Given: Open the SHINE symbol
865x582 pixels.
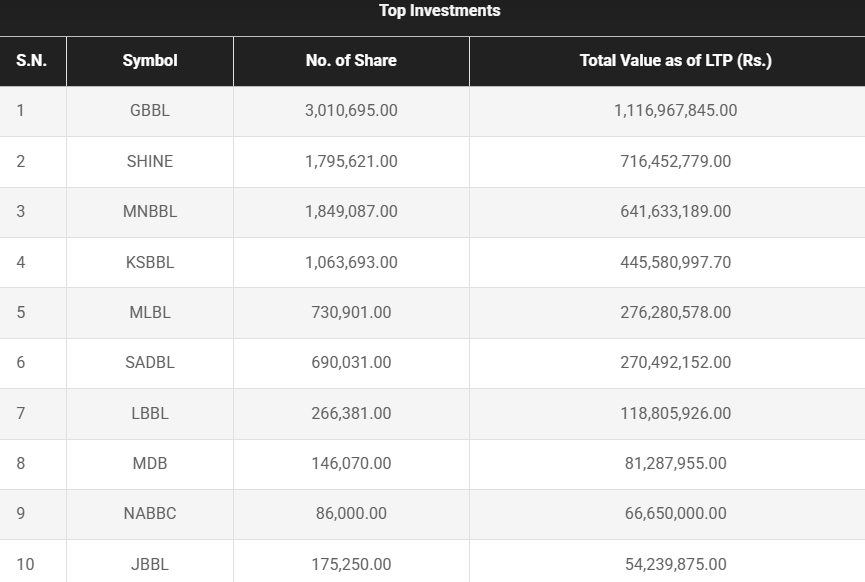Looking at the screenshot, I should tap(150, 161).
